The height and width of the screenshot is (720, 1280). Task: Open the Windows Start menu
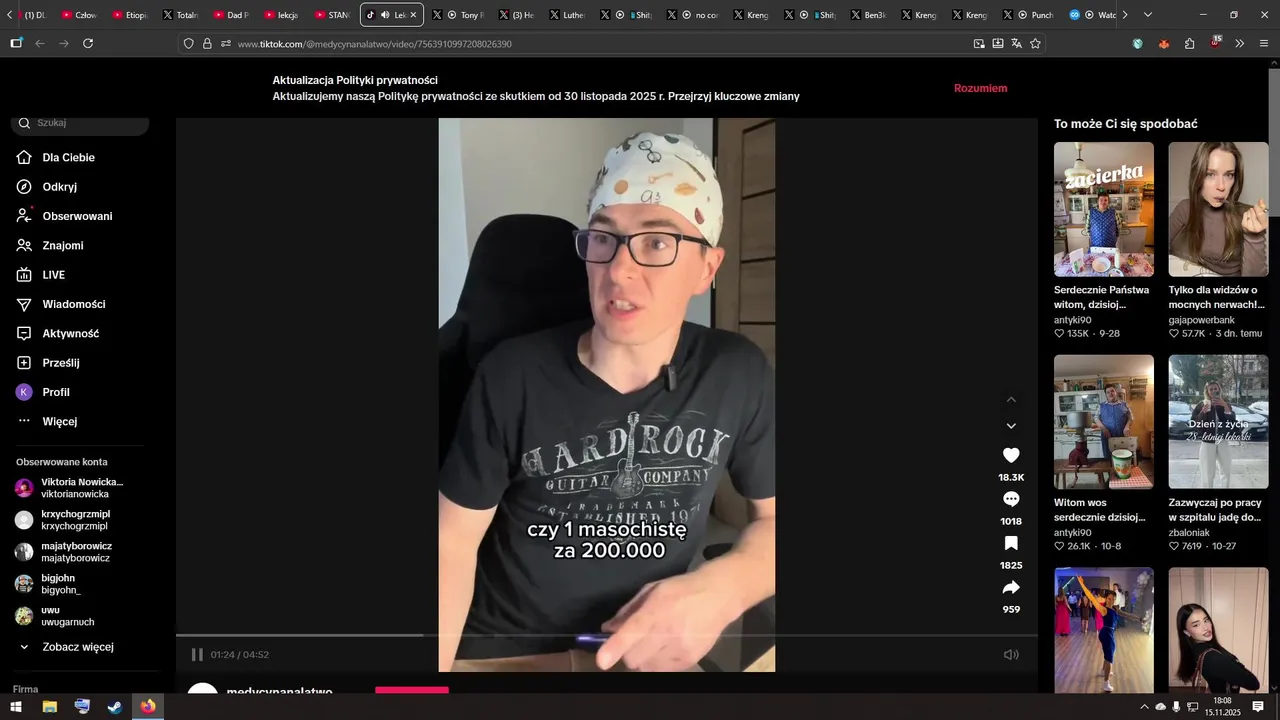[x=15, y=707]
